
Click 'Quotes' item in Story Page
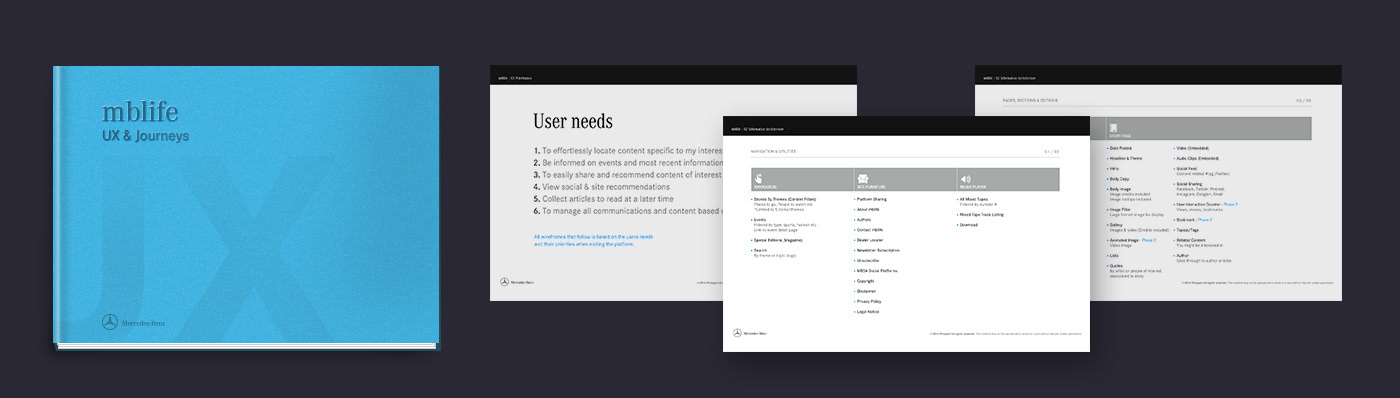point(1116,266)
